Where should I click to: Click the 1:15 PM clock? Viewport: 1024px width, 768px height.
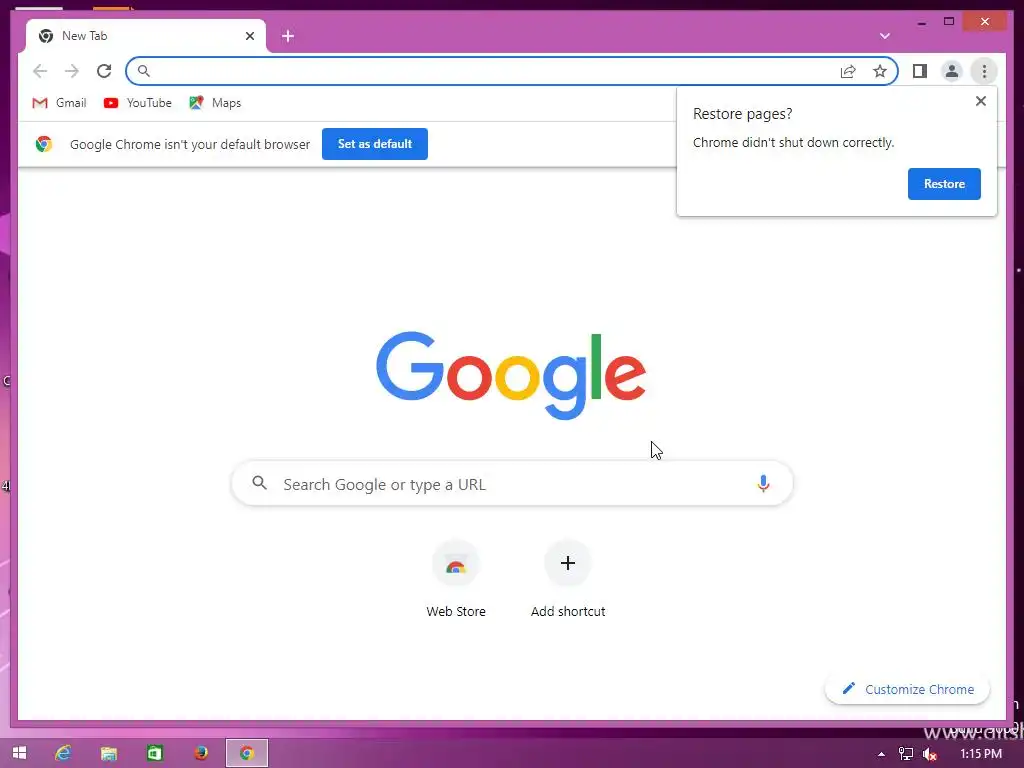[980, 754]
